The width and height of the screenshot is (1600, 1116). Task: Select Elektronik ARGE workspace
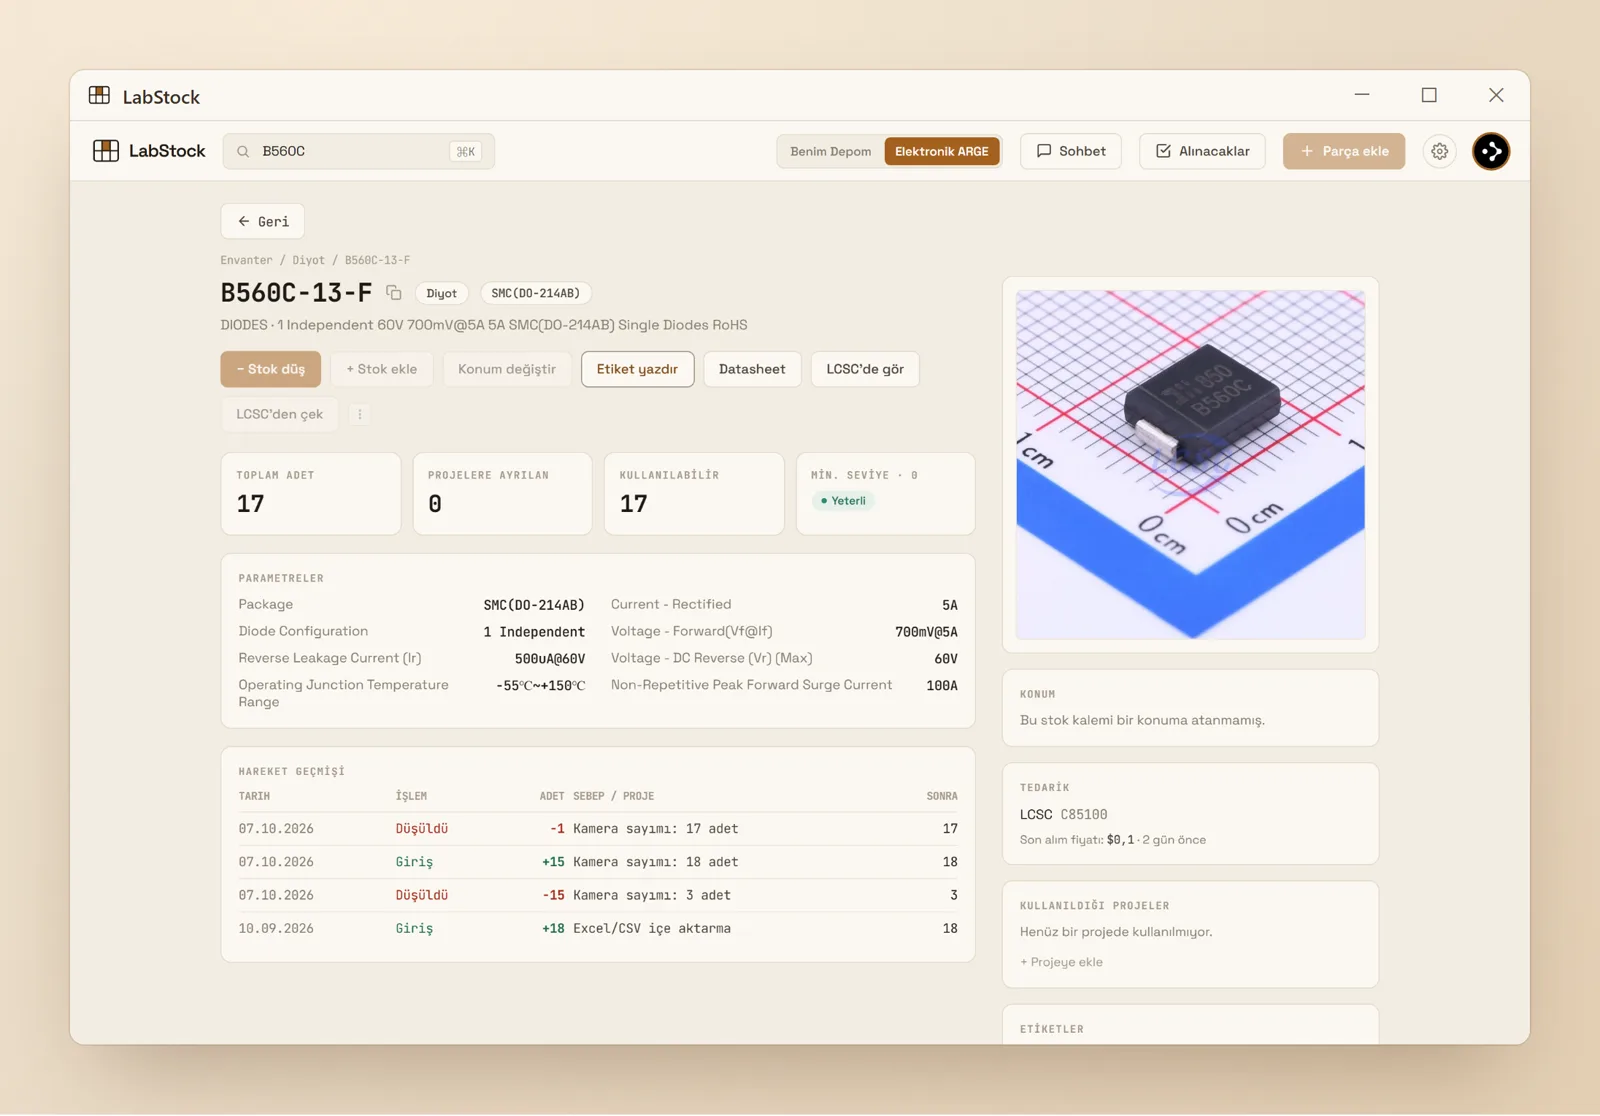tap(941, 151)
